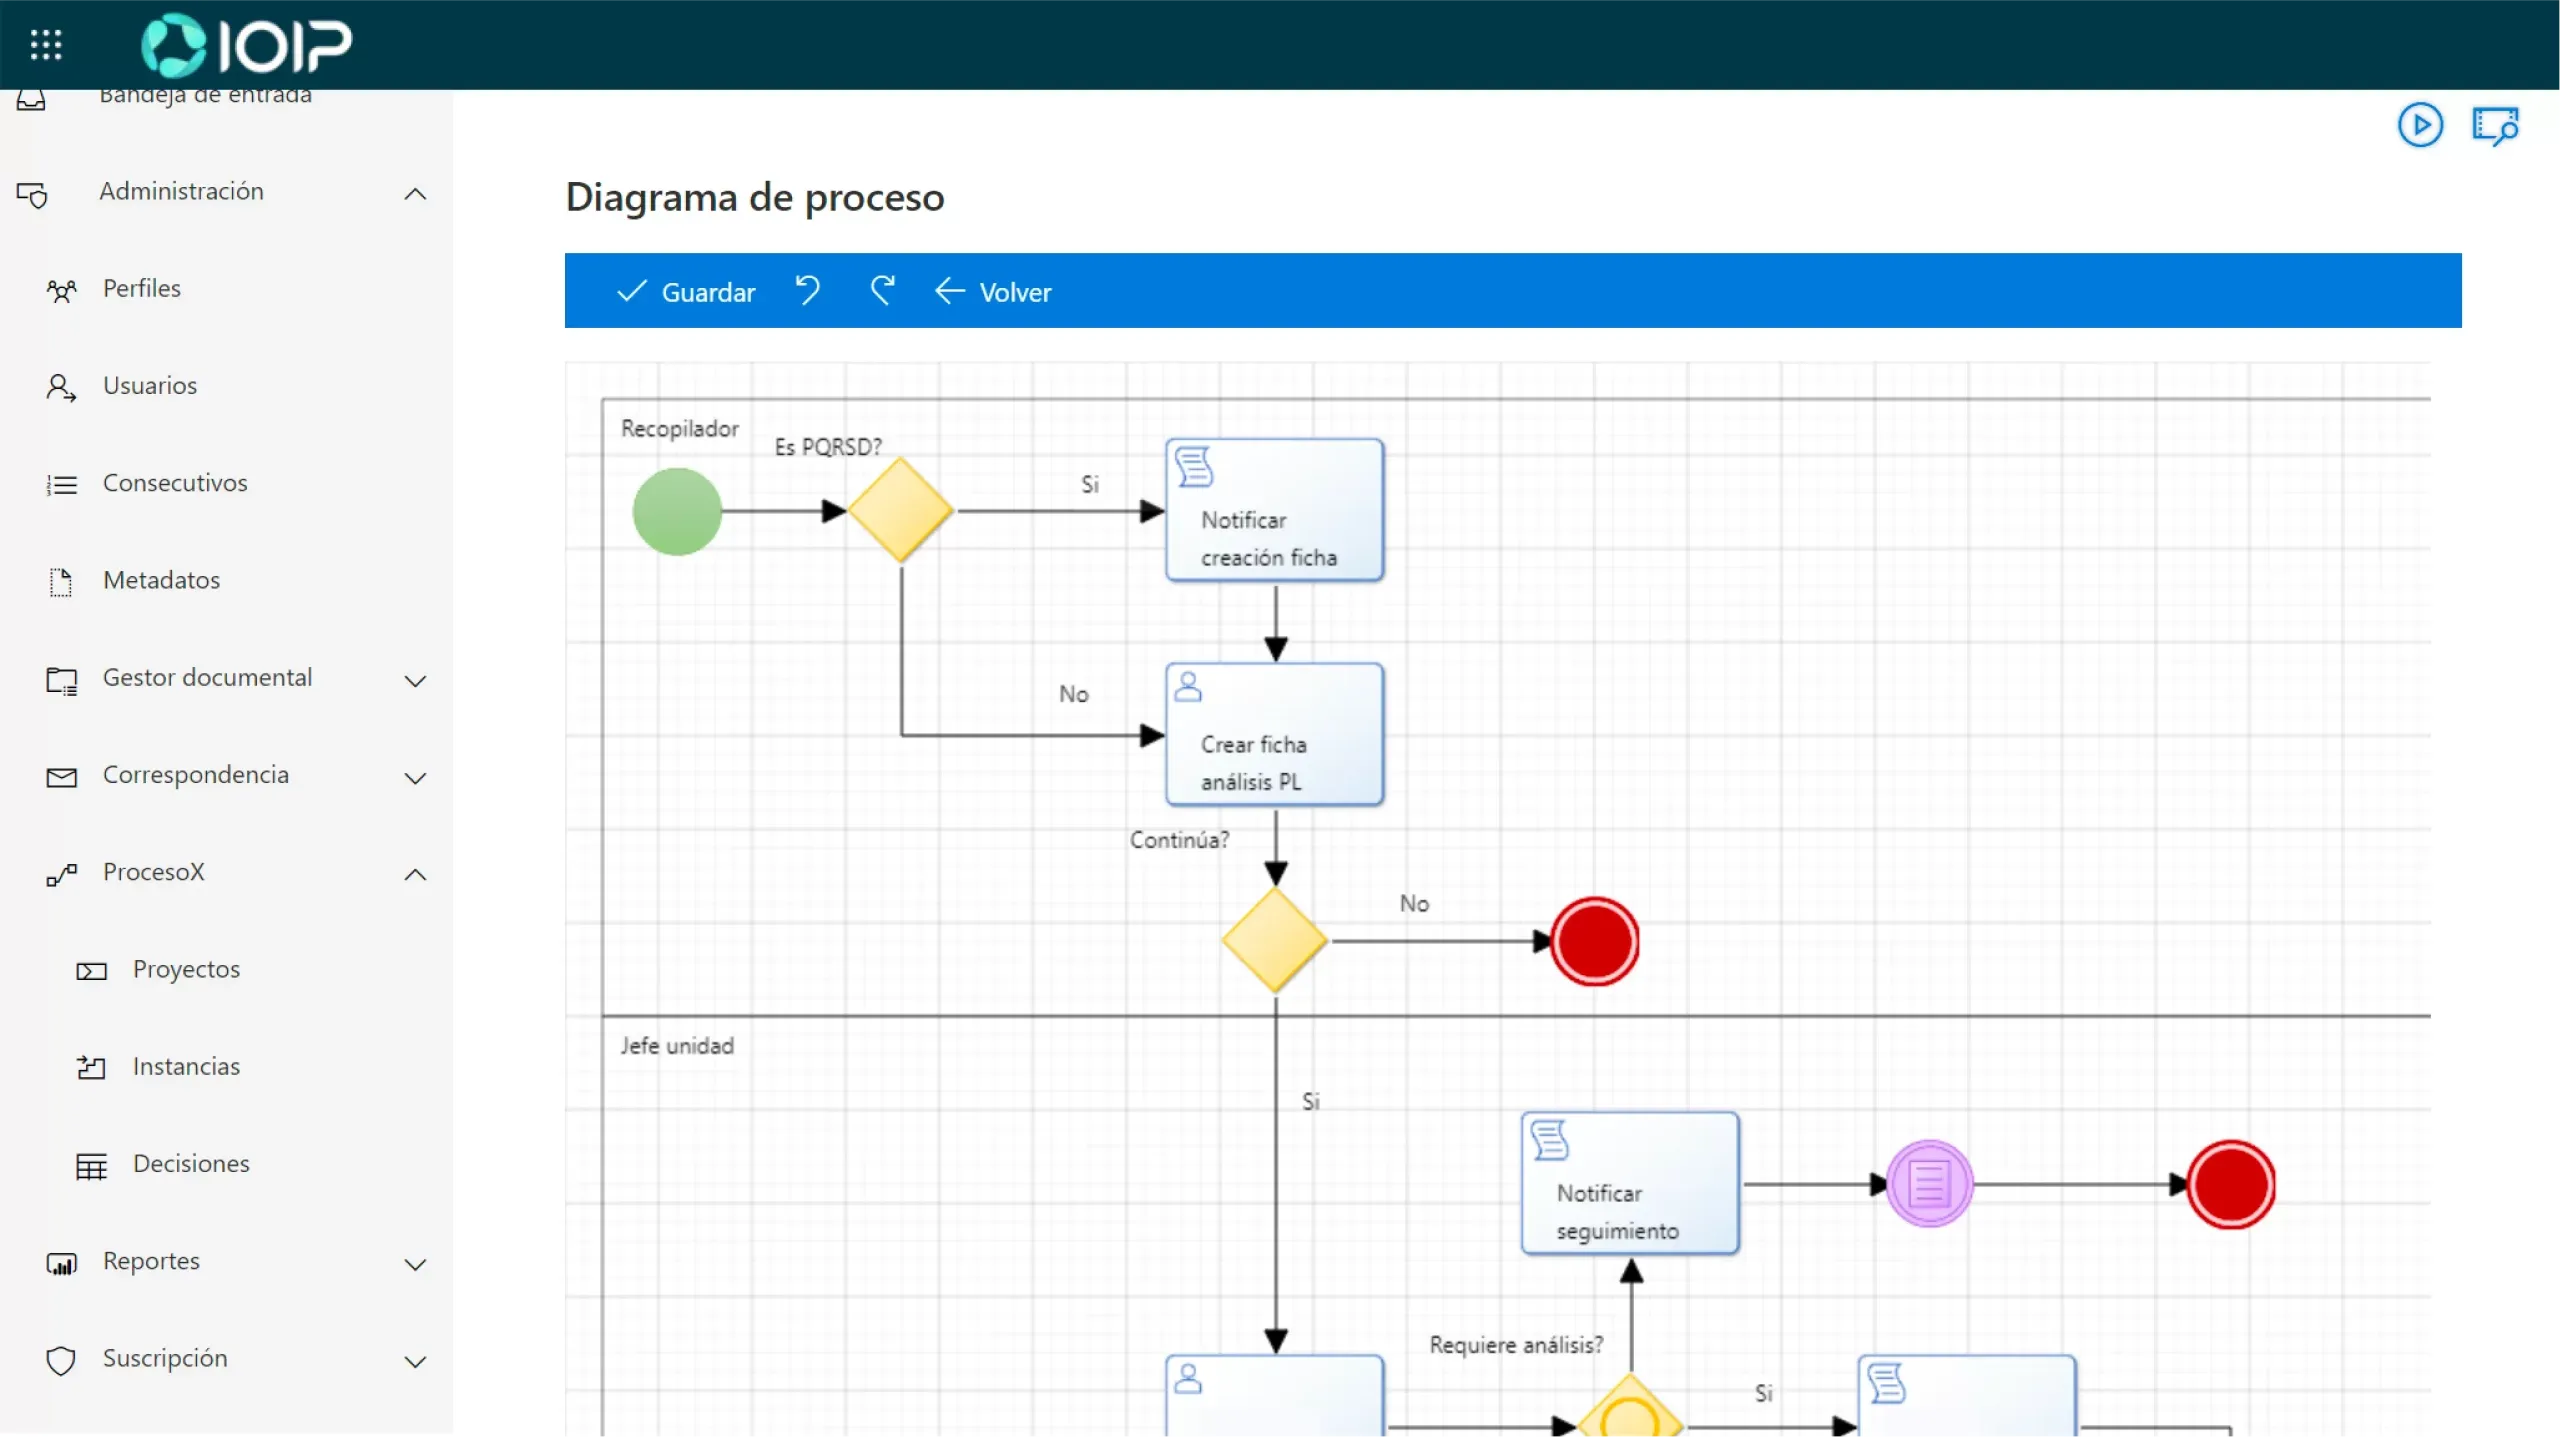This screenshot has height=1437, width=2560.
Task: Select the Crear ficha análisis PL task
Action: tap(1274, 735)
